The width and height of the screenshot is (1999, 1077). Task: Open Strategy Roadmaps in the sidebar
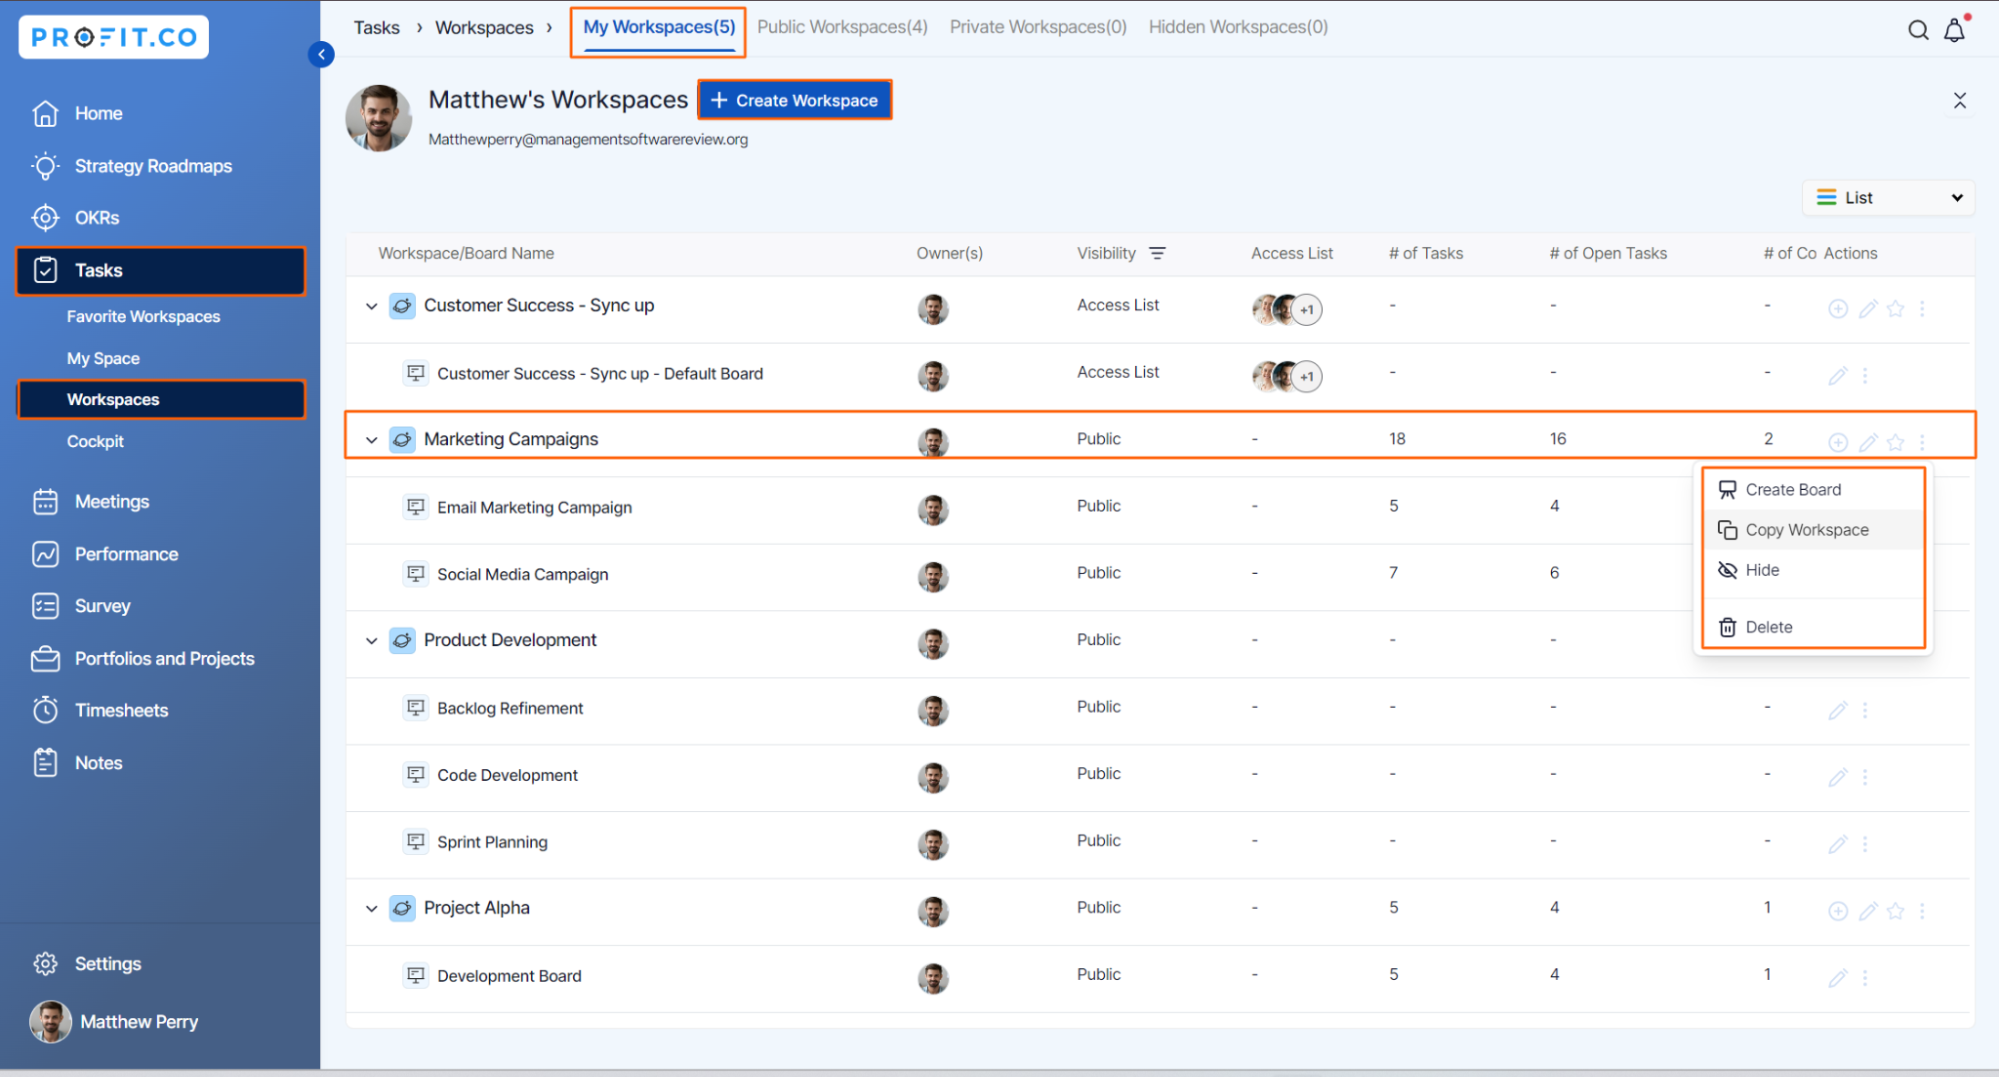153,166
